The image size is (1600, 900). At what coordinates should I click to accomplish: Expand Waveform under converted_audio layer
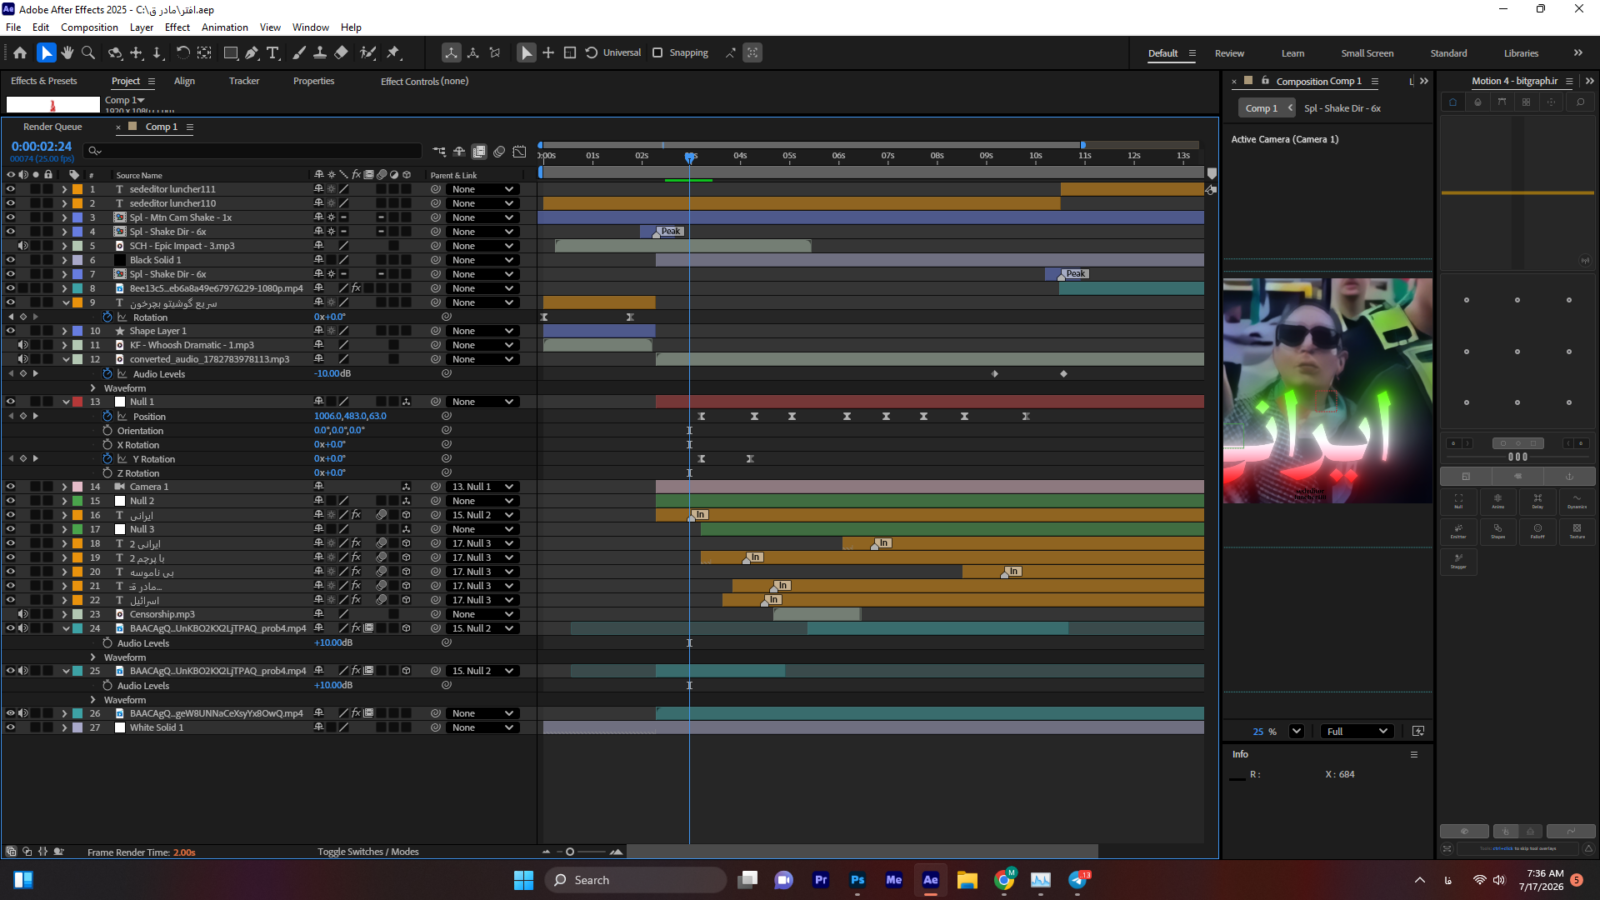[93, 388]
